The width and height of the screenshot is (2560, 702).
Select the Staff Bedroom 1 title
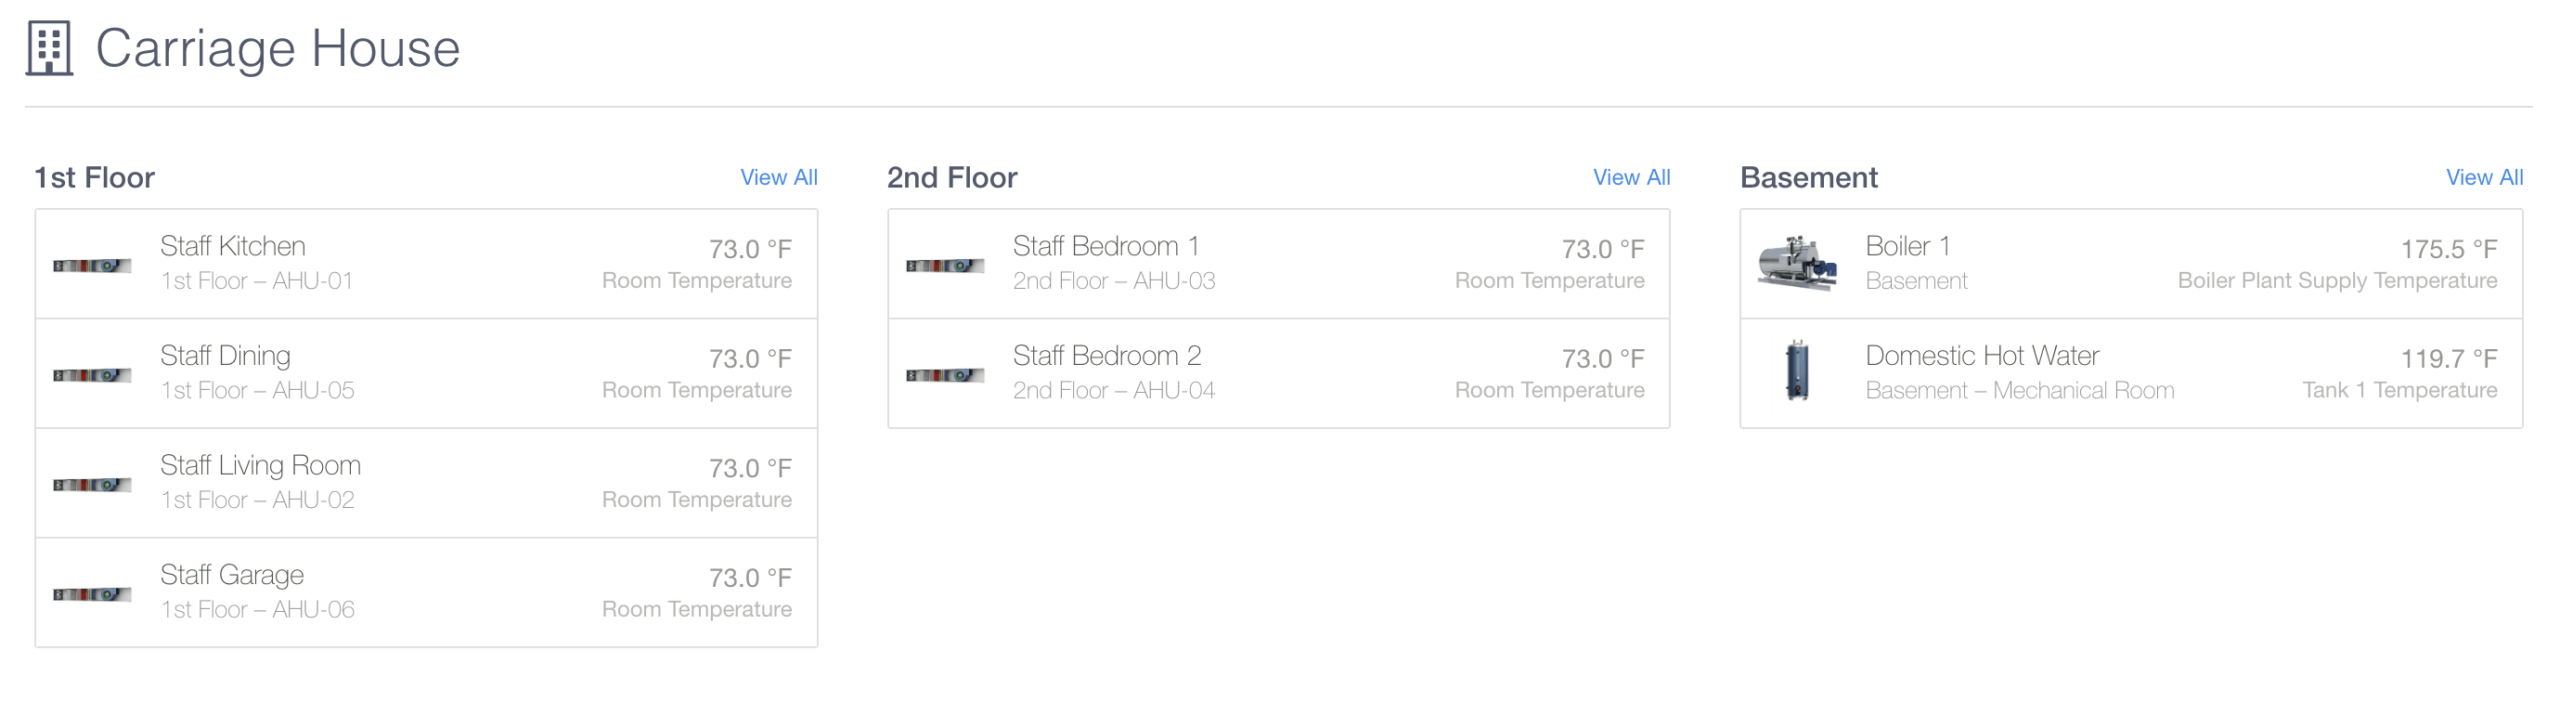click(1105, 246)
